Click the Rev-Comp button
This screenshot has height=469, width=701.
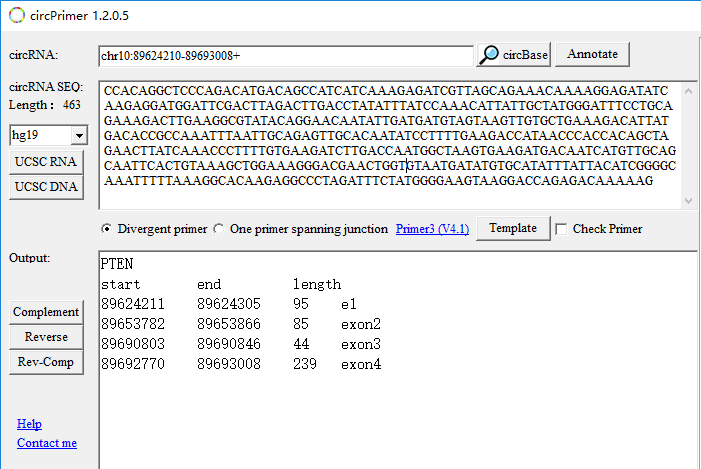pos(46,362)
